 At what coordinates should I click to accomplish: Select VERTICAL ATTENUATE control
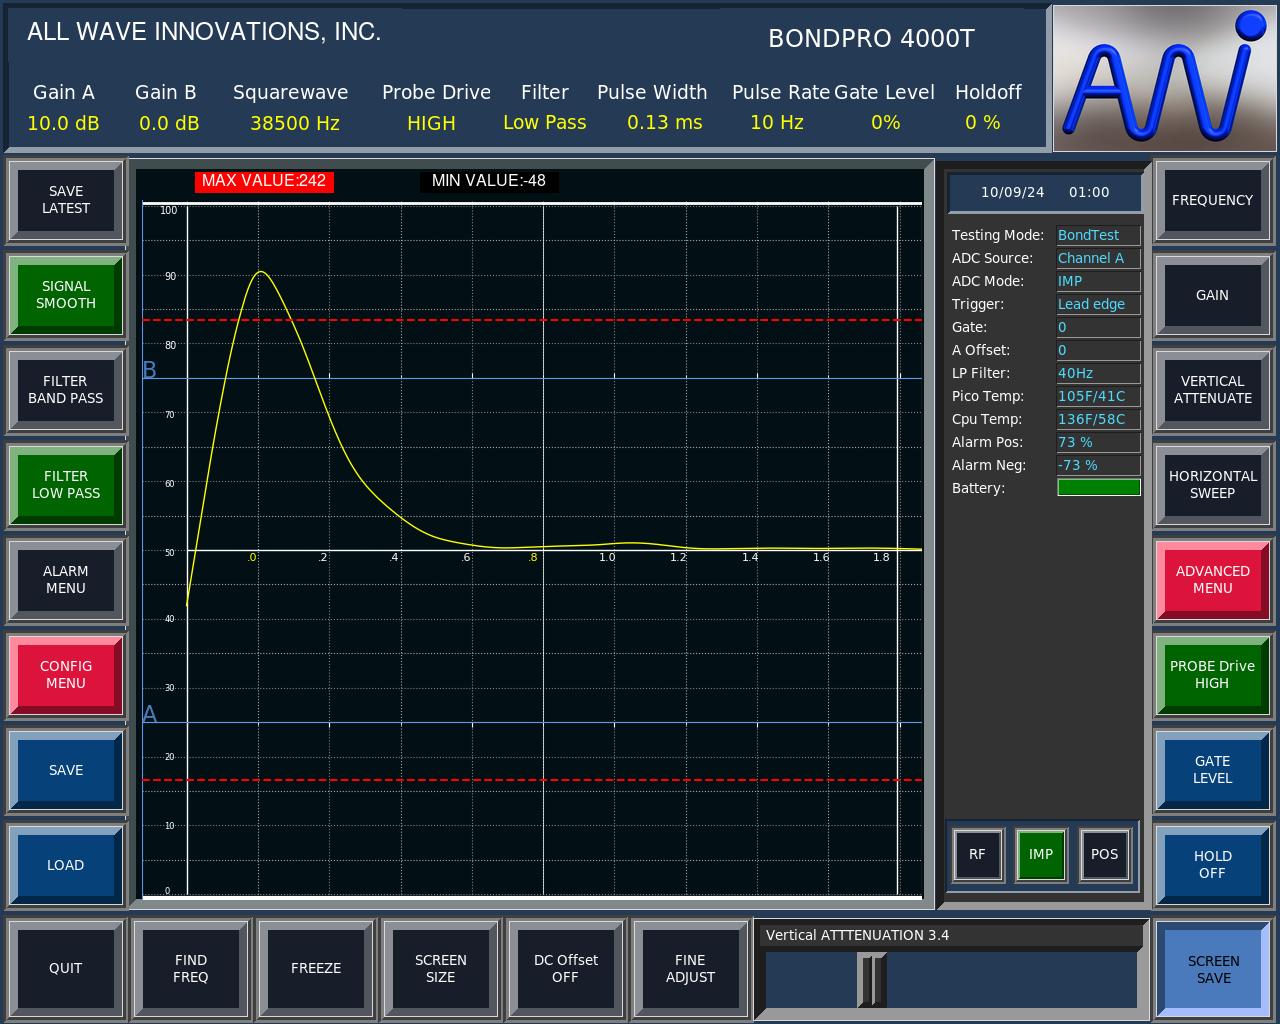(x=1213, y=390)
